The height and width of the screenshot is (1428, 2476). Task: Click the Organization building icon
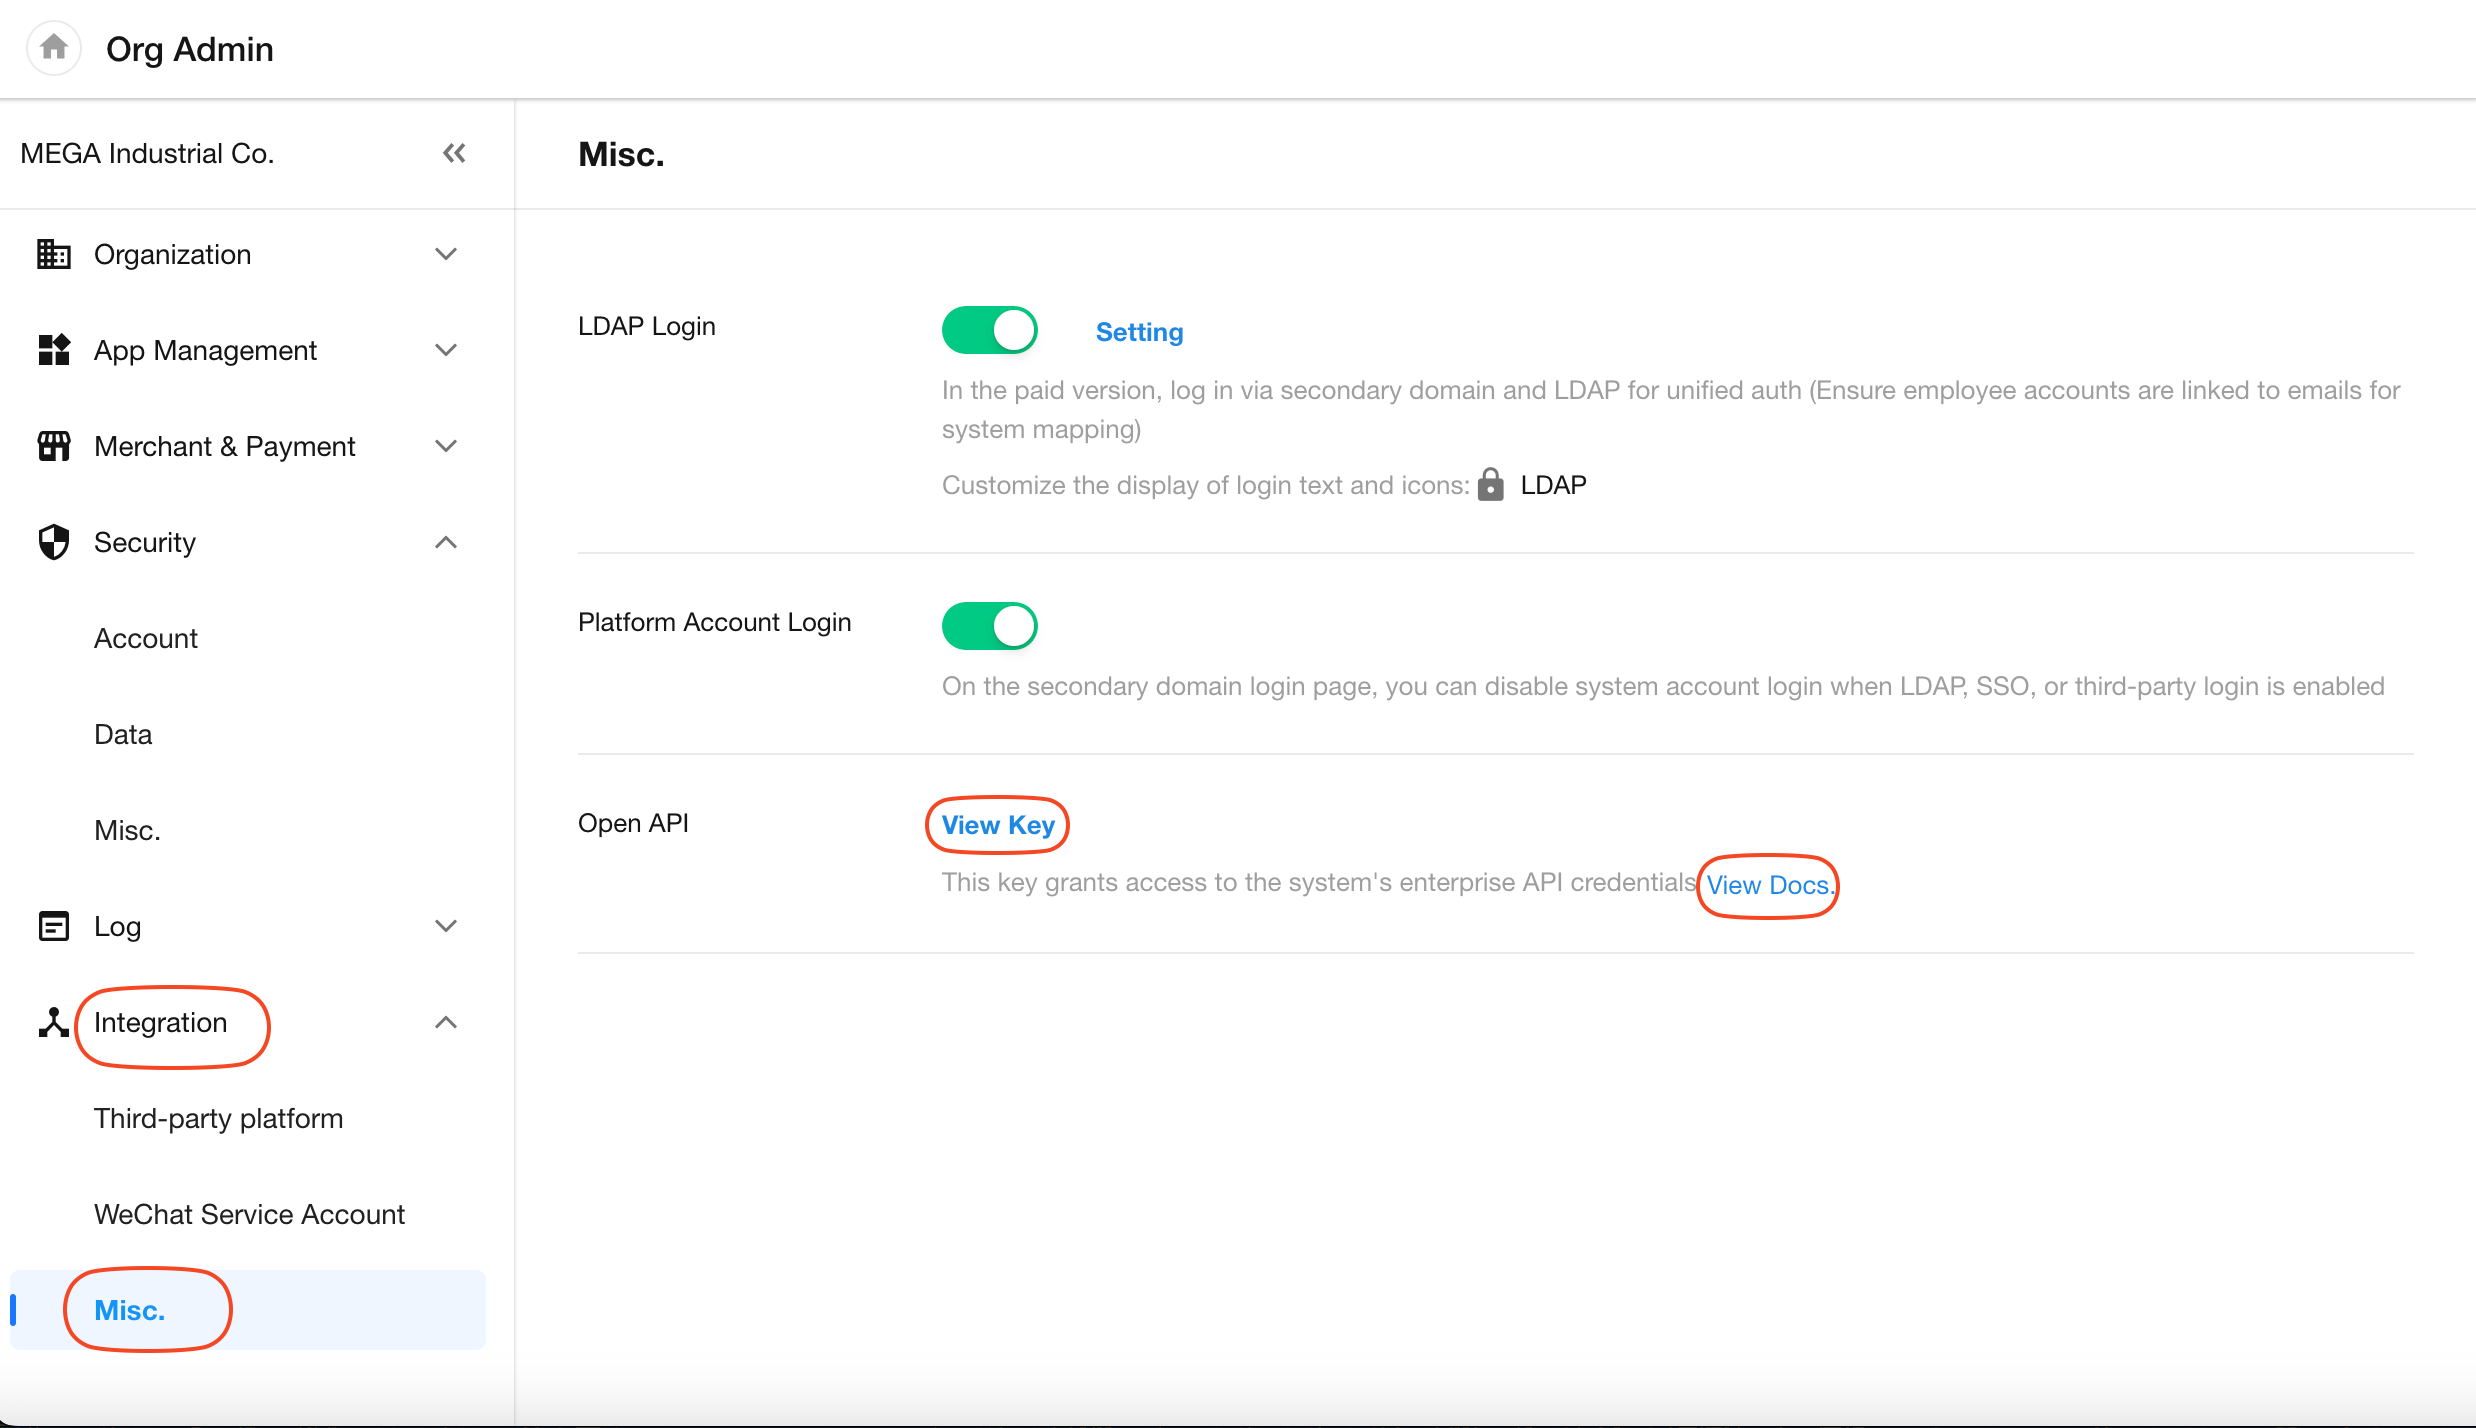tap(53, 254)
